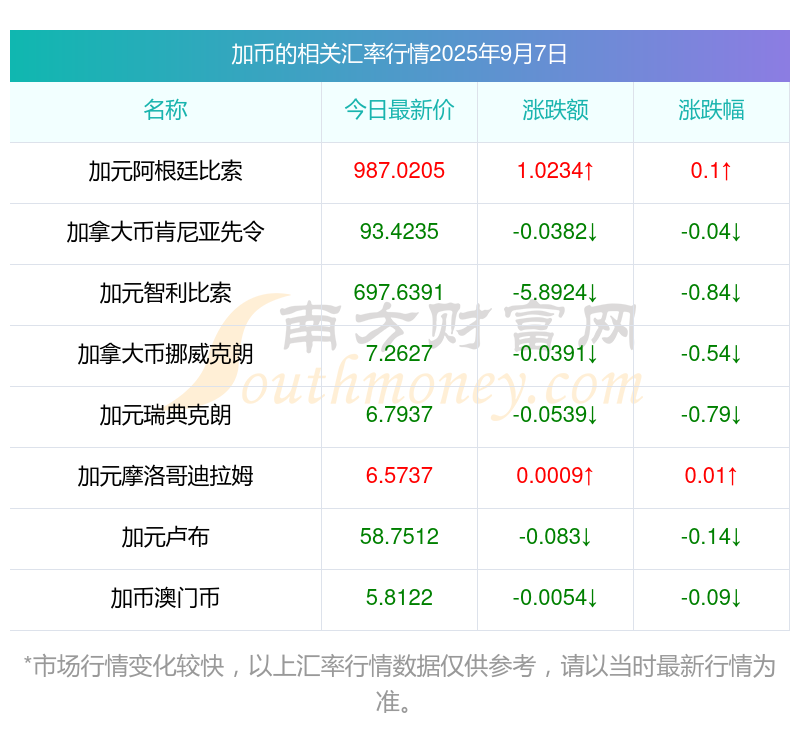This screenshot has width=800, height=733.
Task: Select the row name 加元阿根廷比索
Action: tap(165, 171)
